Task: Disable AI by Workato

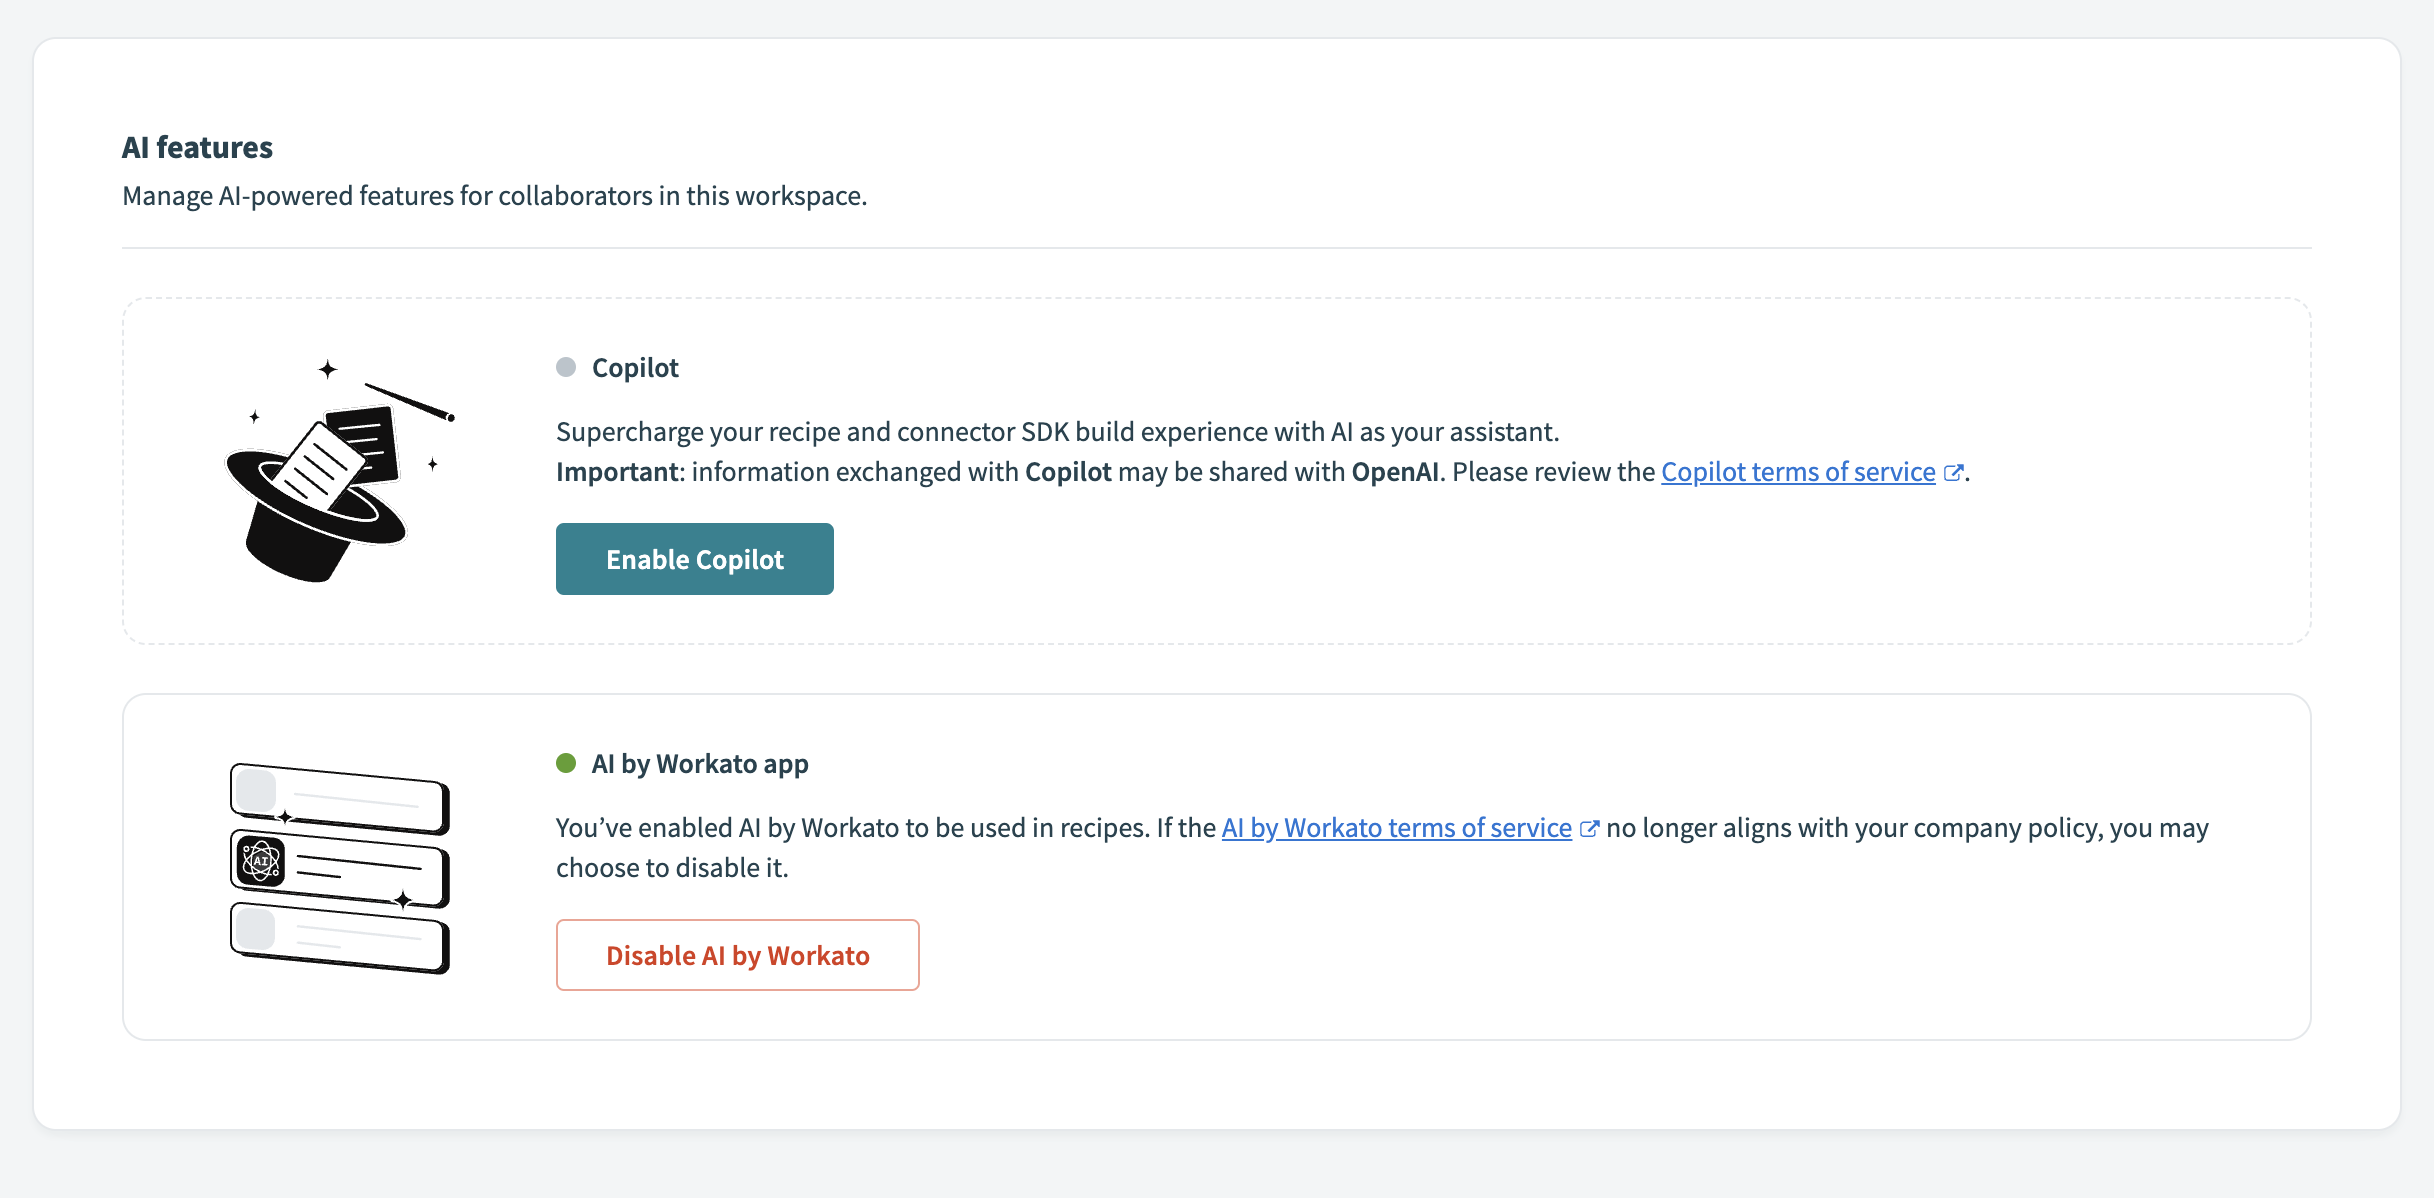Action: (737, 954)
